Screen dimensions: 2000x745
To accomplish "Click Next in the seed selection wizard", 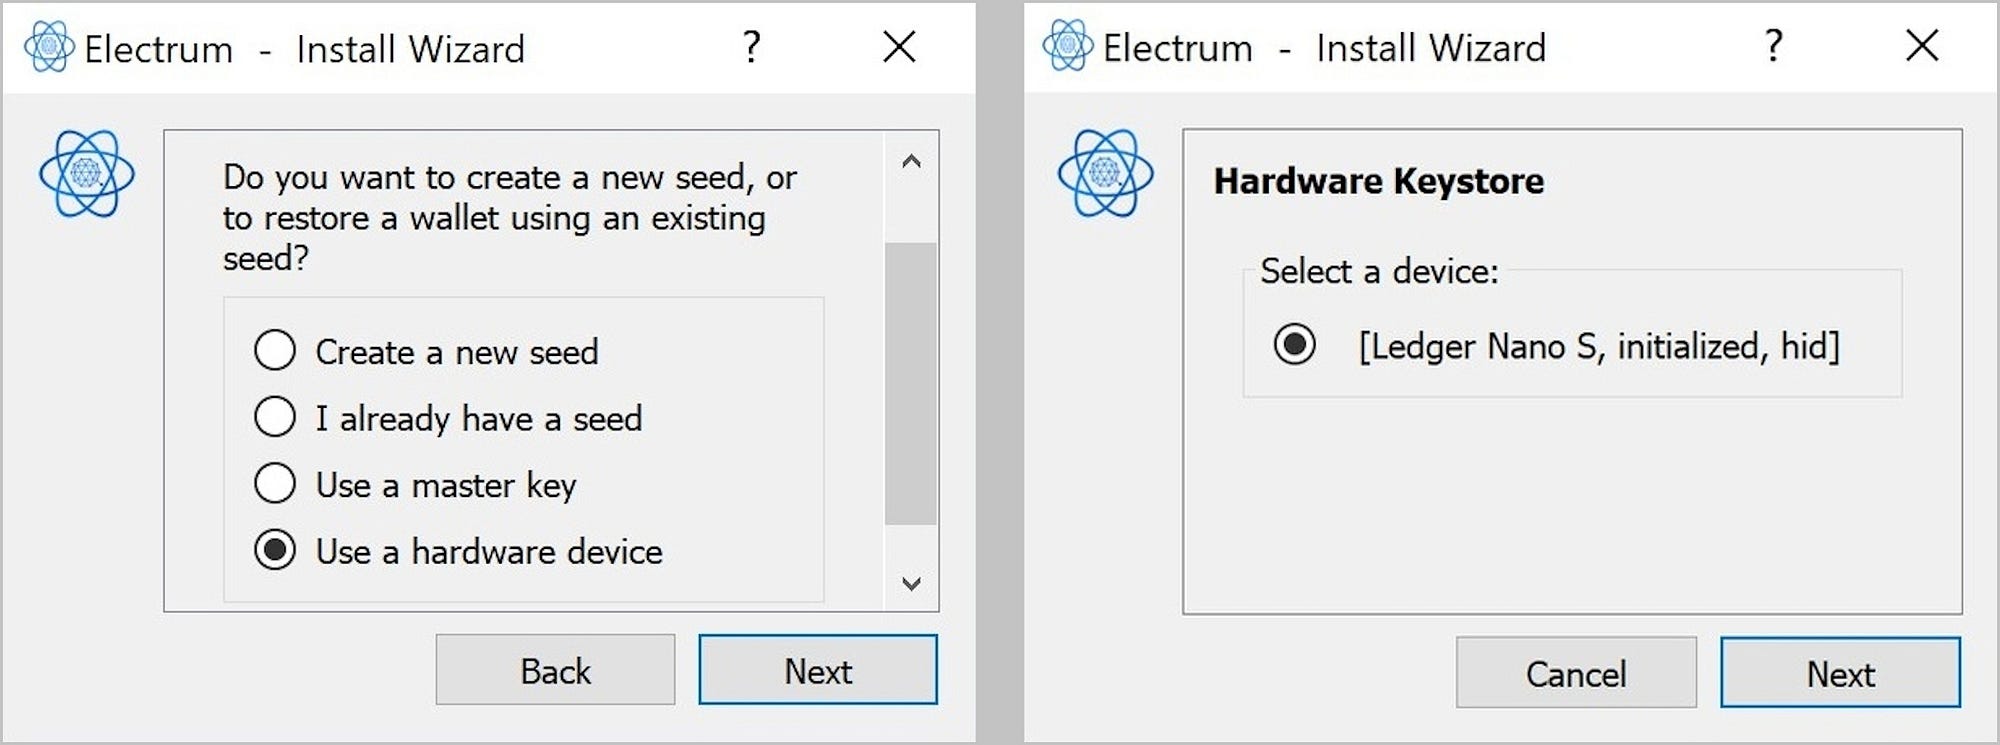I will click(818, 670).
